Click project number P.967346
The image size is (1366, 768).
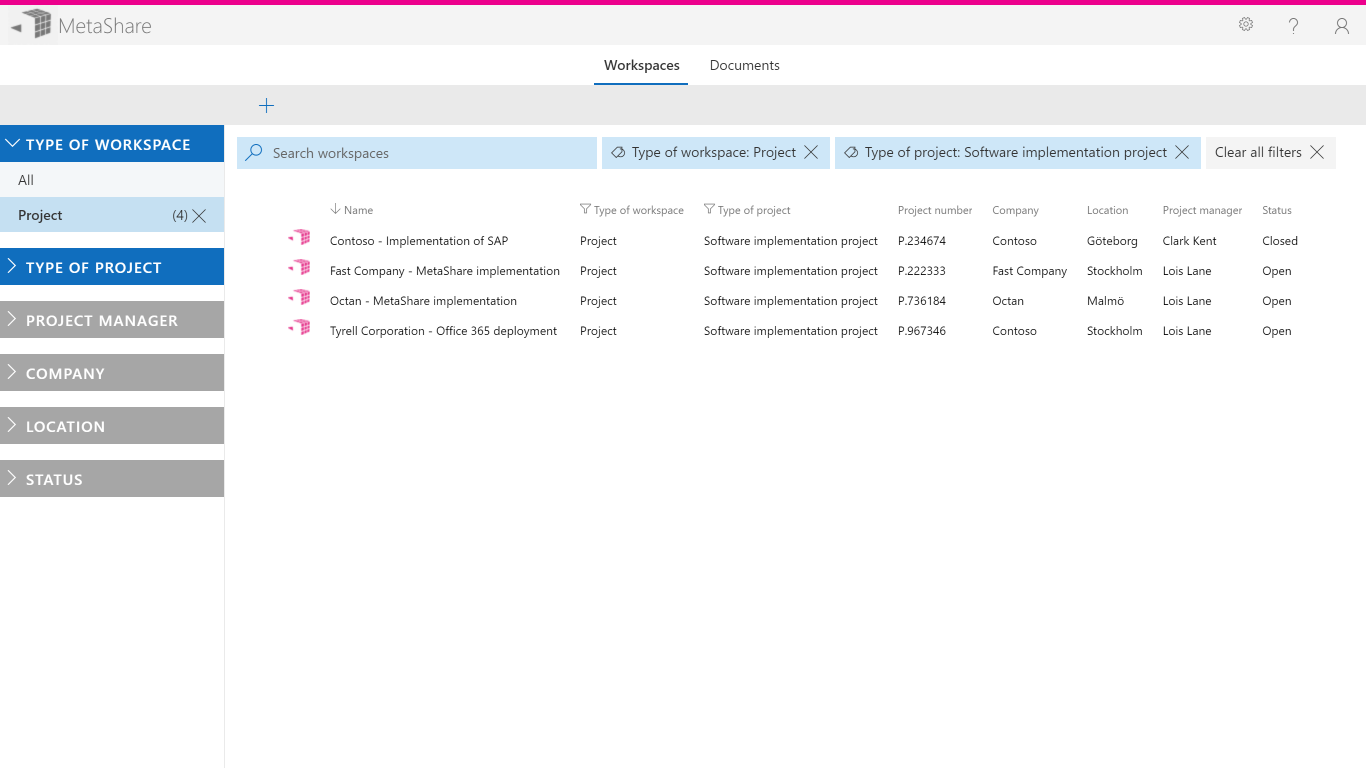[x=922, y=331]
